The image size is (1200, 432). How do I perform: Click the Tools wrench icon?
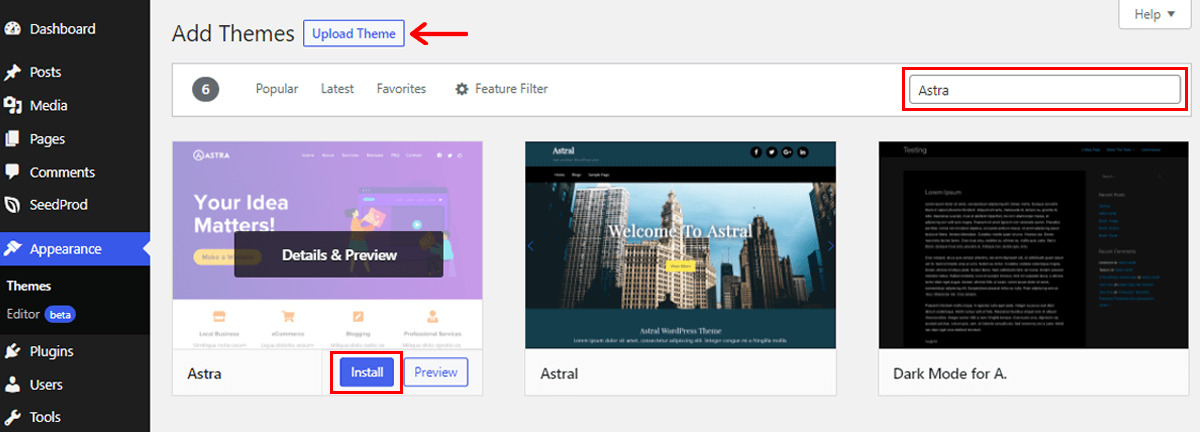pos(13,417)
